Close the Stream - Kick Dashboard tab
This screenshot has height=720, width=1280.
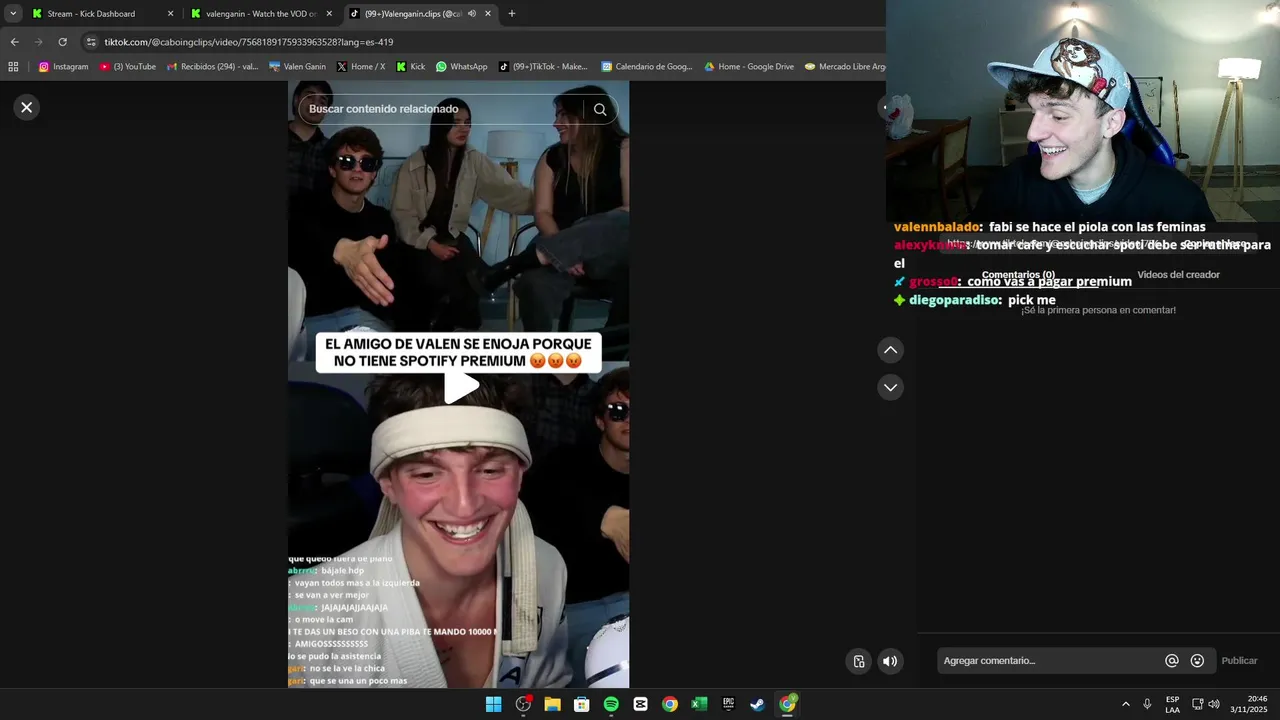tap(170, 14)
